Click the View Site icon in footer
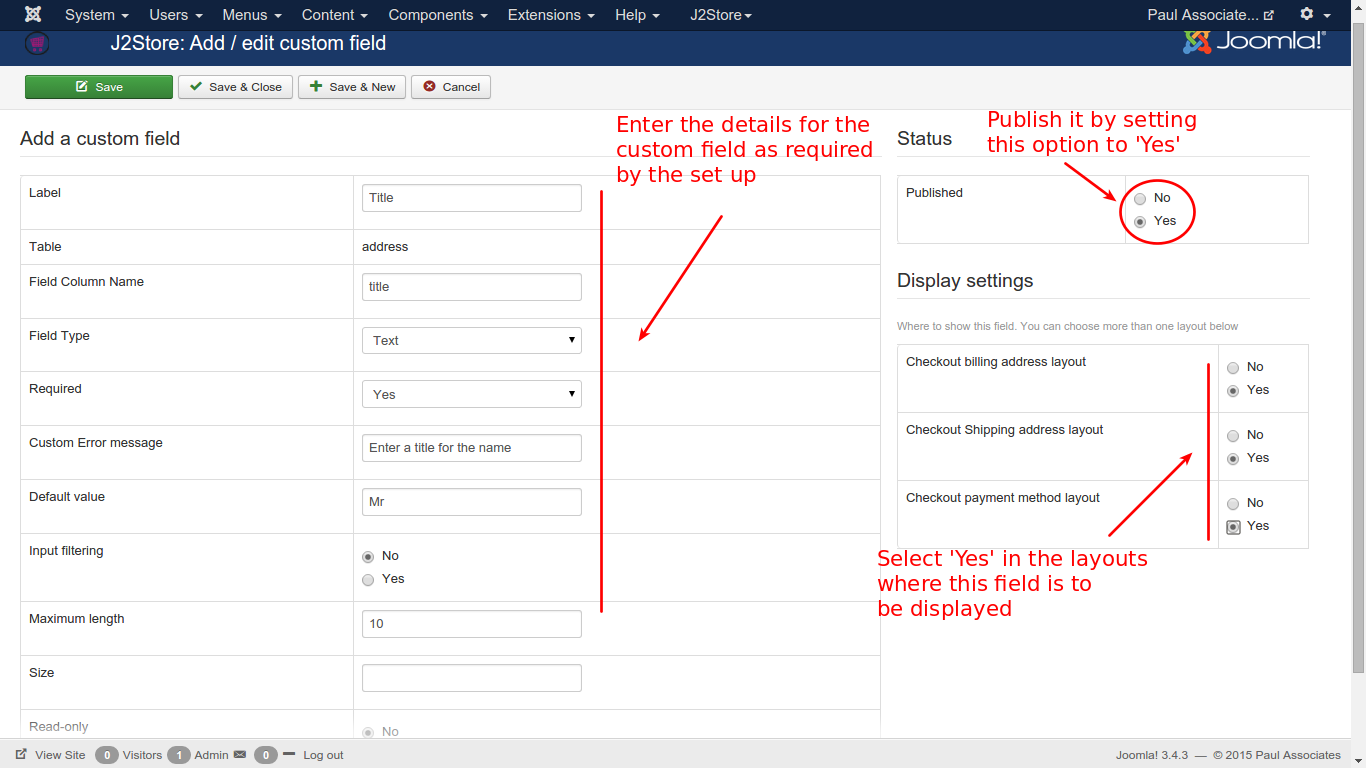 [21, 755]
